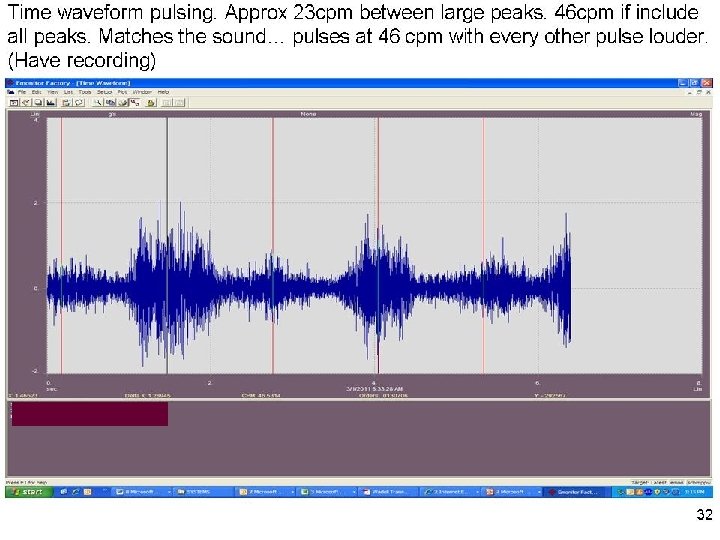
Task: Open the Windows Start button
Action: (x=27, y=492)
